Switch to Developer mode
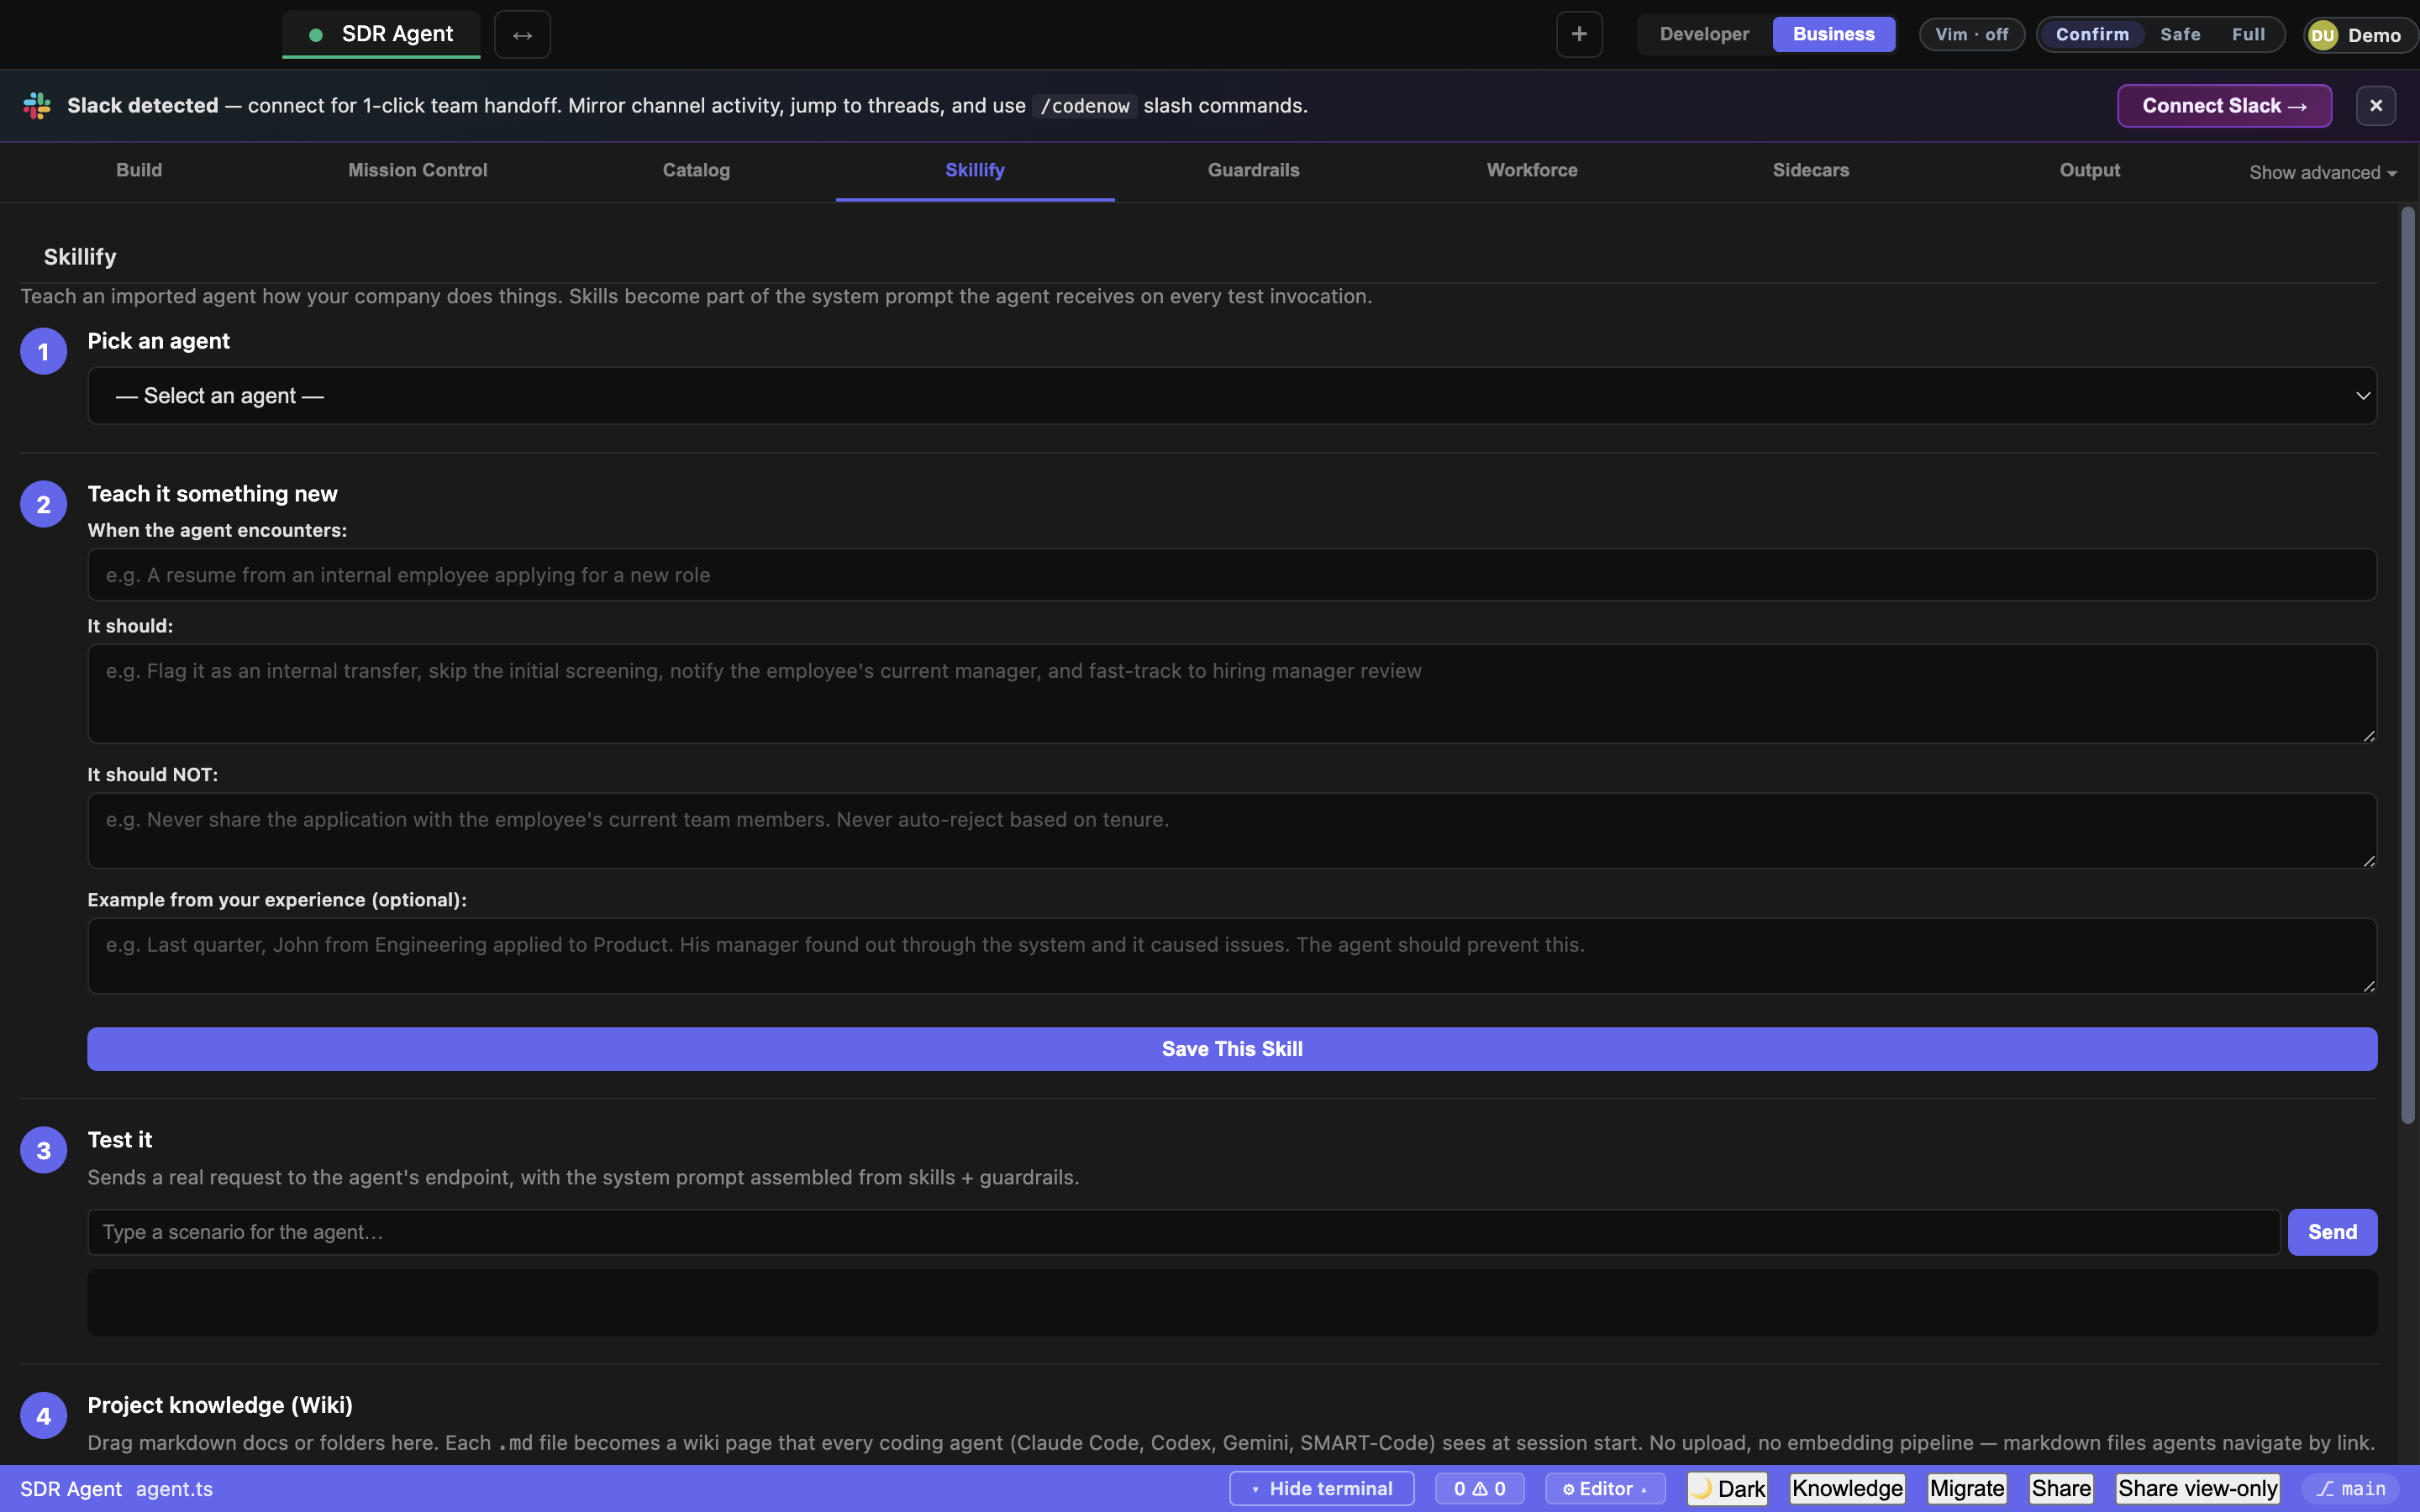 tap(1704, 34)
